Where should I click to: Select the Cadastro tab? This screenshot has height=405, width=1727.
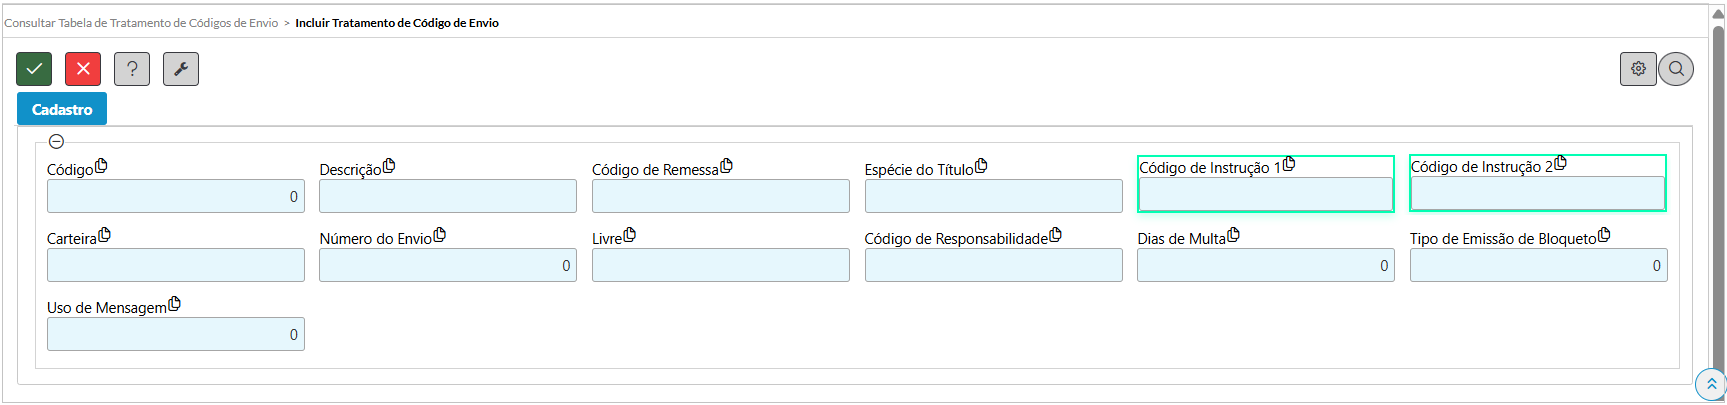(x=62, y=109)
